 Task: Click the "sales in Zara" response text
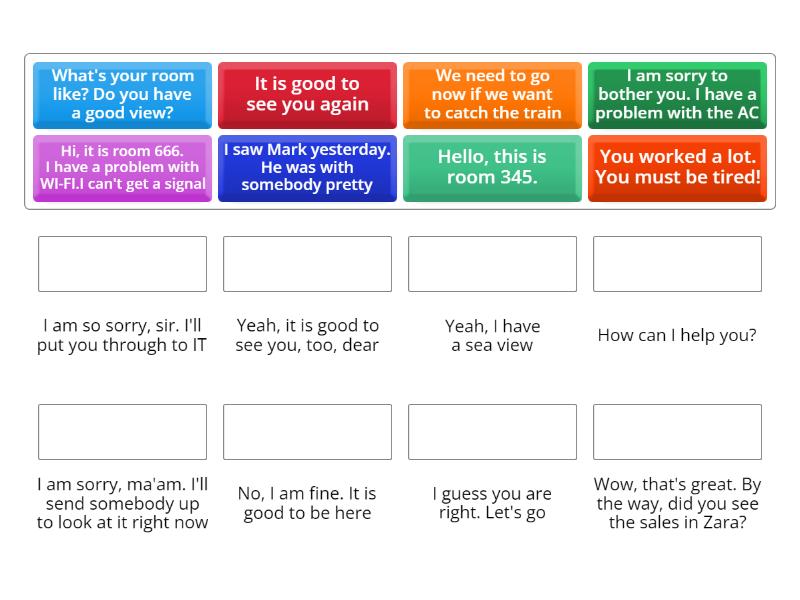click(x=677, y=504)
